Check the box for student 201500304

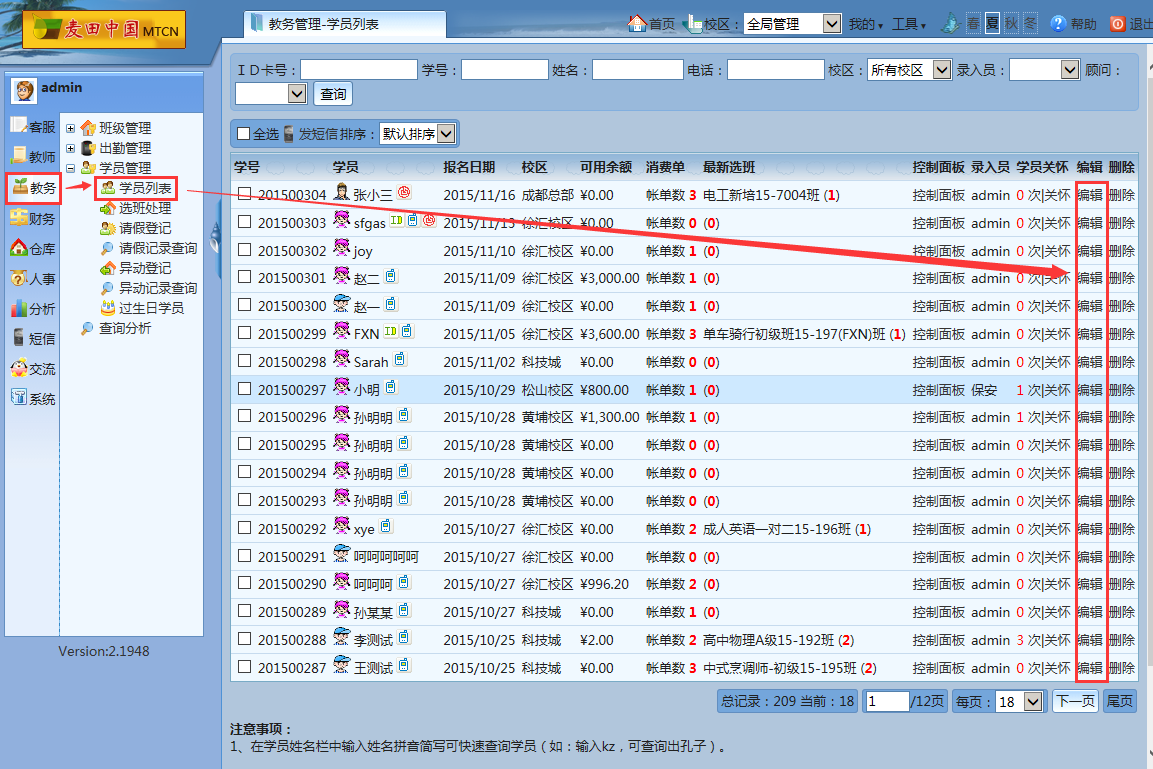click(x=245, y=194)
